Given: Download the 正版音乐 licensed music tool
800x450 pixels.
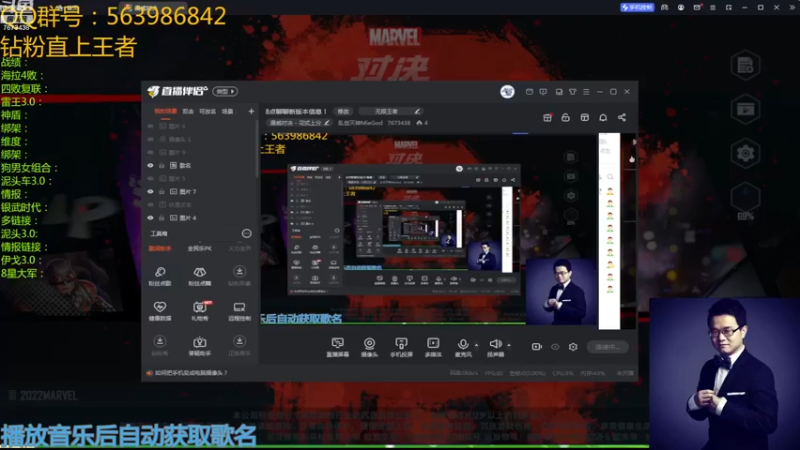Looking at the screenshot, I should (x=239, y=345).
